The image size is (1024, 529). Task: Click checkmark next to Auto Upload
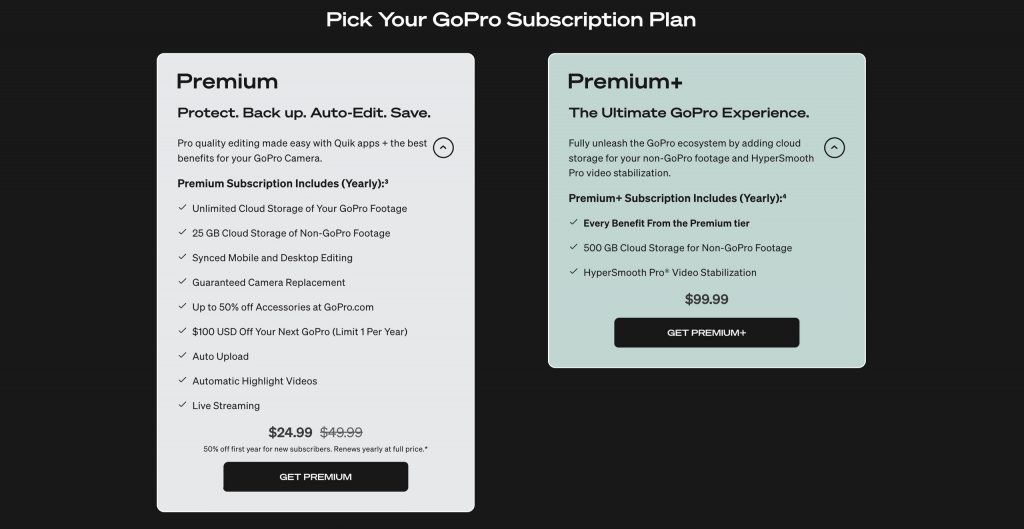click(182, 356)
